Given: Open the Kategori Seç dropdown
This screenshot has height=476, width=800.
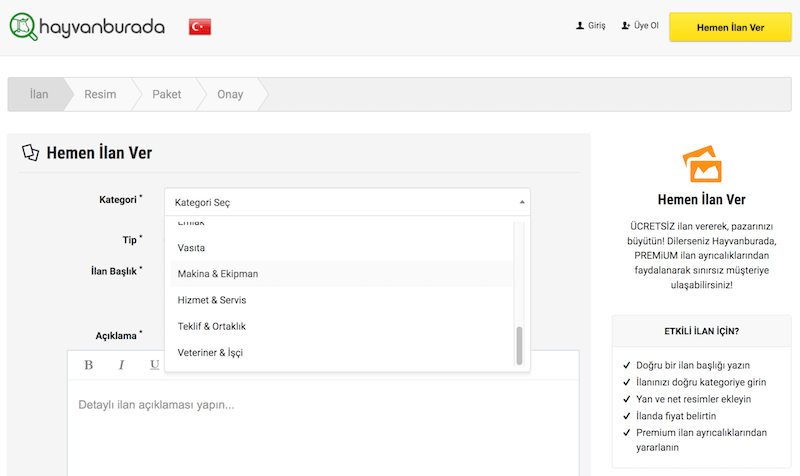Looking at the screenshot, I should point(346,202).
